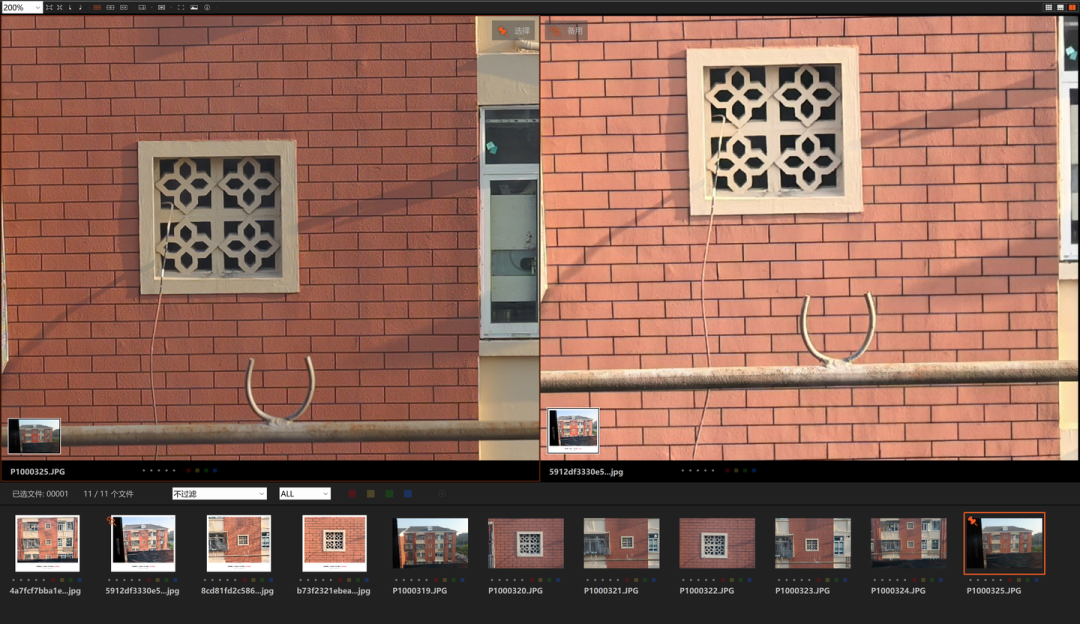Filter by the red color label
The height and width of the screenshot is (624, 1080).
point(352,494)
